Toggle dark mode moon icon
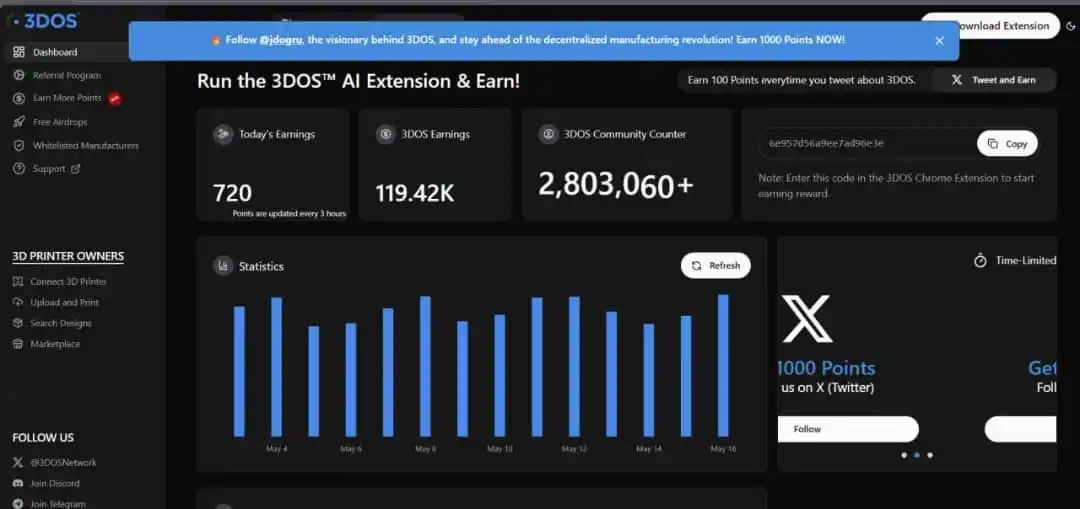1080x509 pixels. [x=1070, y=26]
